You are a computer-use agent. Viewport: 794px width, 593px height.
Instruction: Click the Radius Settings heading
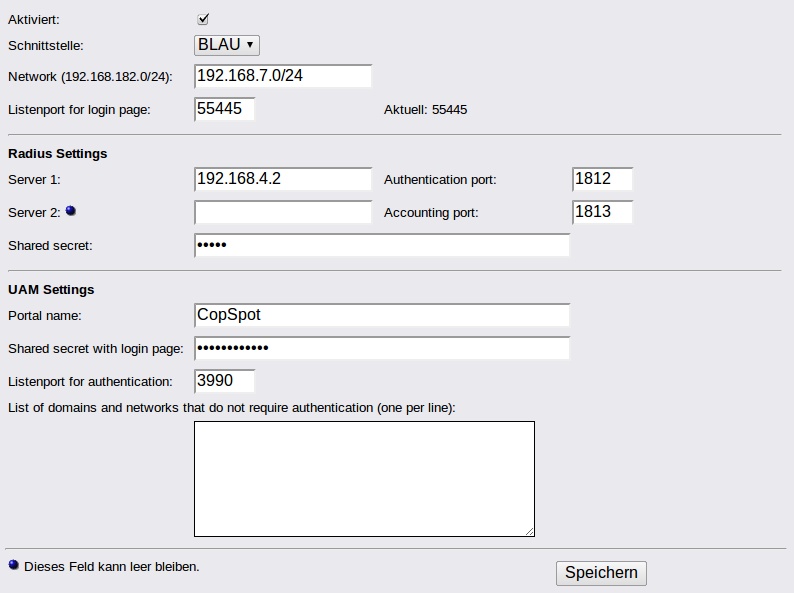tap(57, 154)
